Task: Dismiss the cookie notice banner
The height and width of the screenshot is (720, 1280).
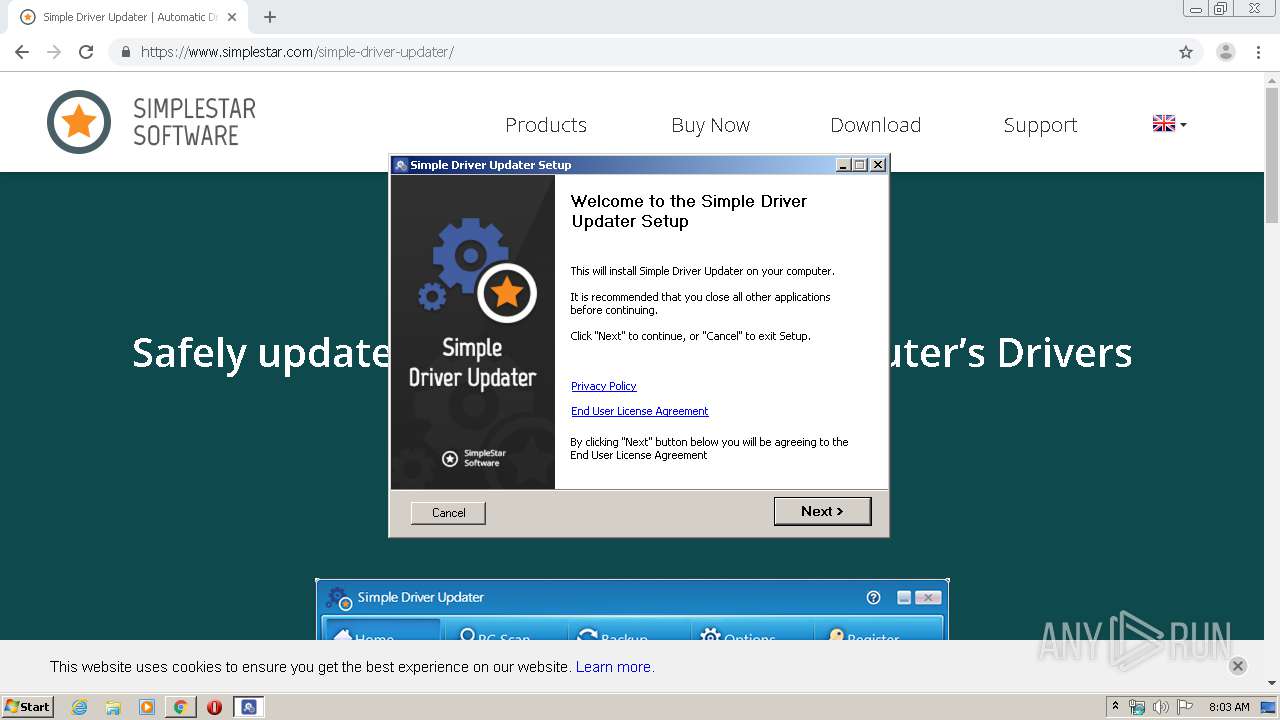Action: [1237, 666]
